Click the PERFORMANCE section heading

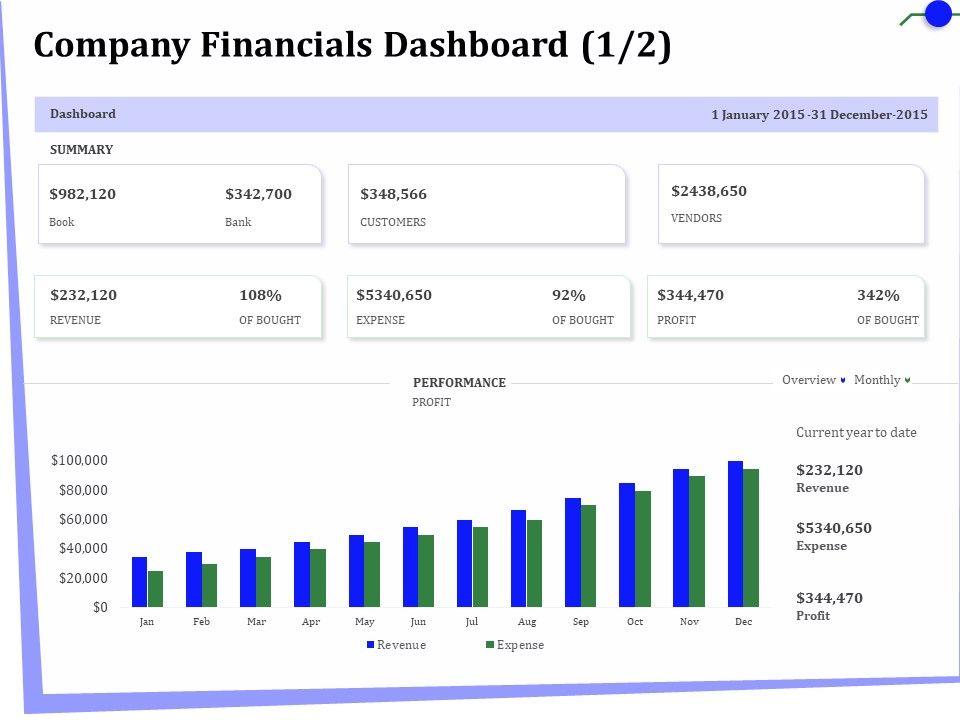(x=459, y=383)
